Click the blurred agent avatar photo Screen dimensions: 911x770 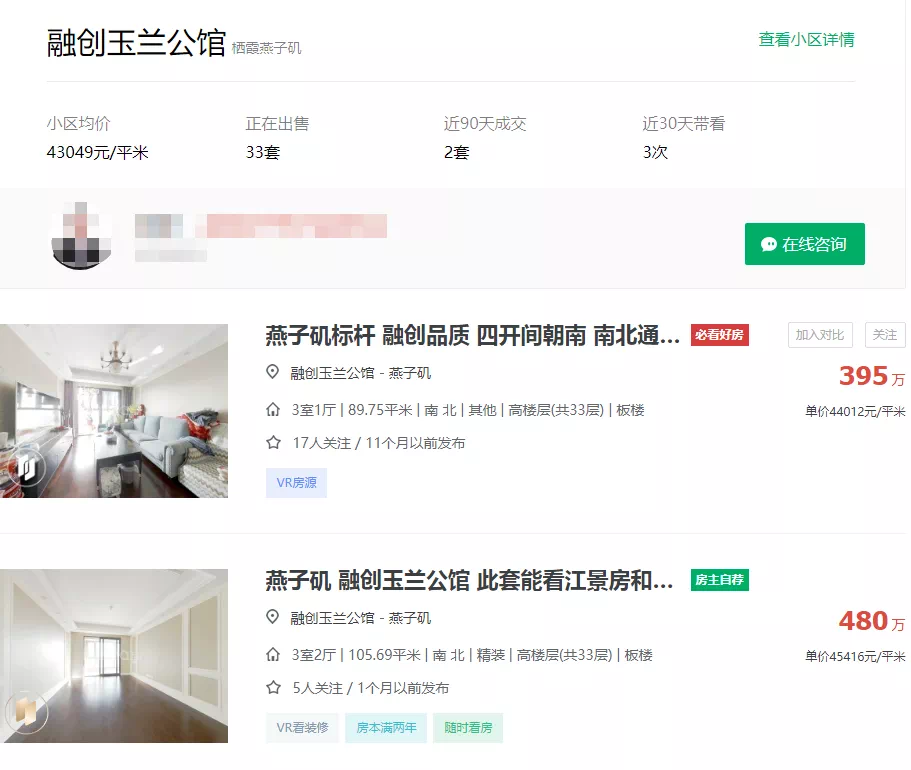pyautogui.click(x=81, y=236)
